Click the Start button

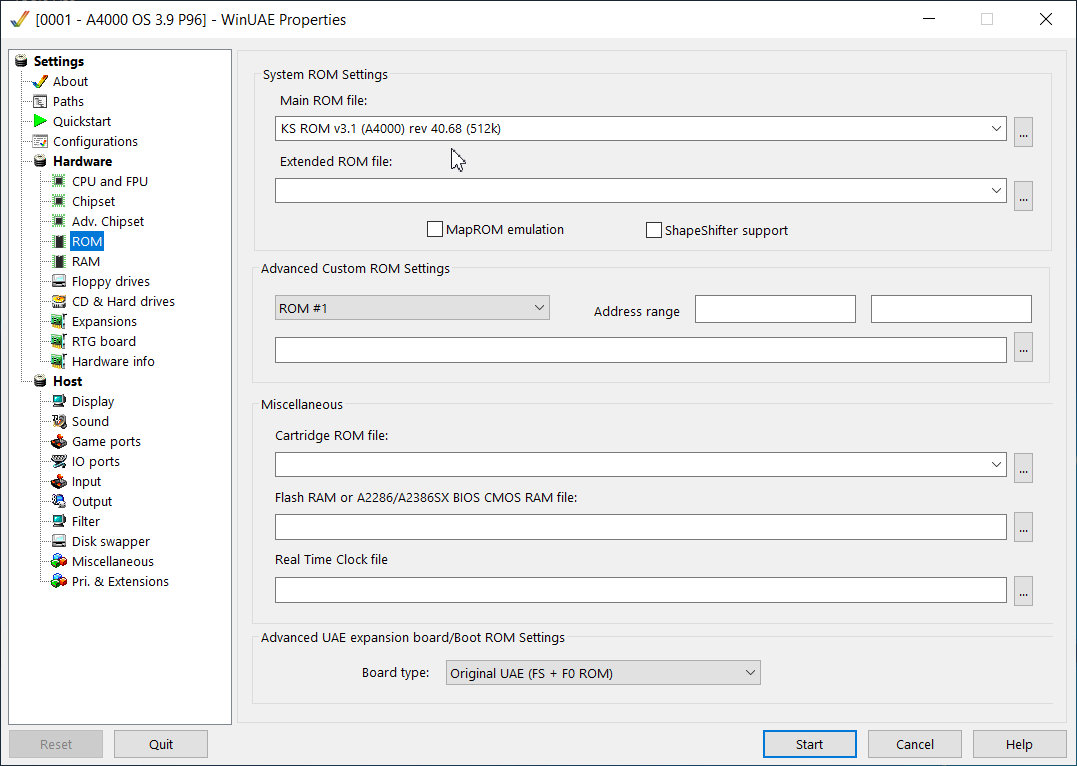809,744
